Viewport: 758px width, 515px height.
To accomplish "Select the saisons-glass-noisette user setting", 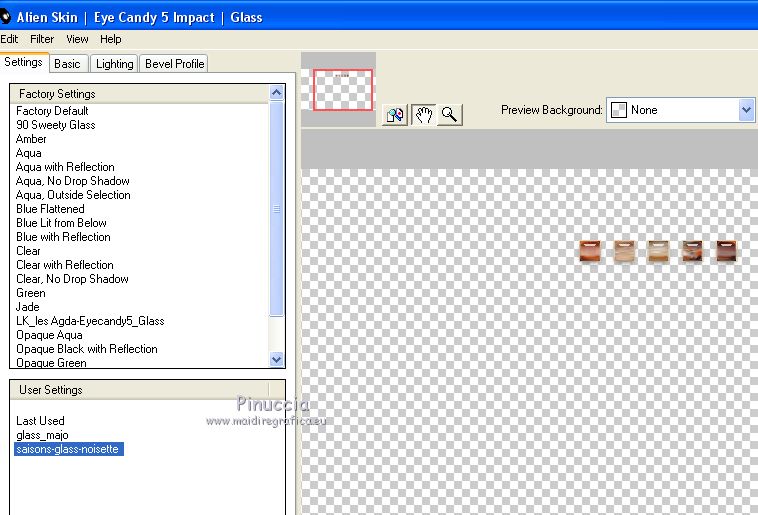I will pyautogui.click(x=69, y=449).
